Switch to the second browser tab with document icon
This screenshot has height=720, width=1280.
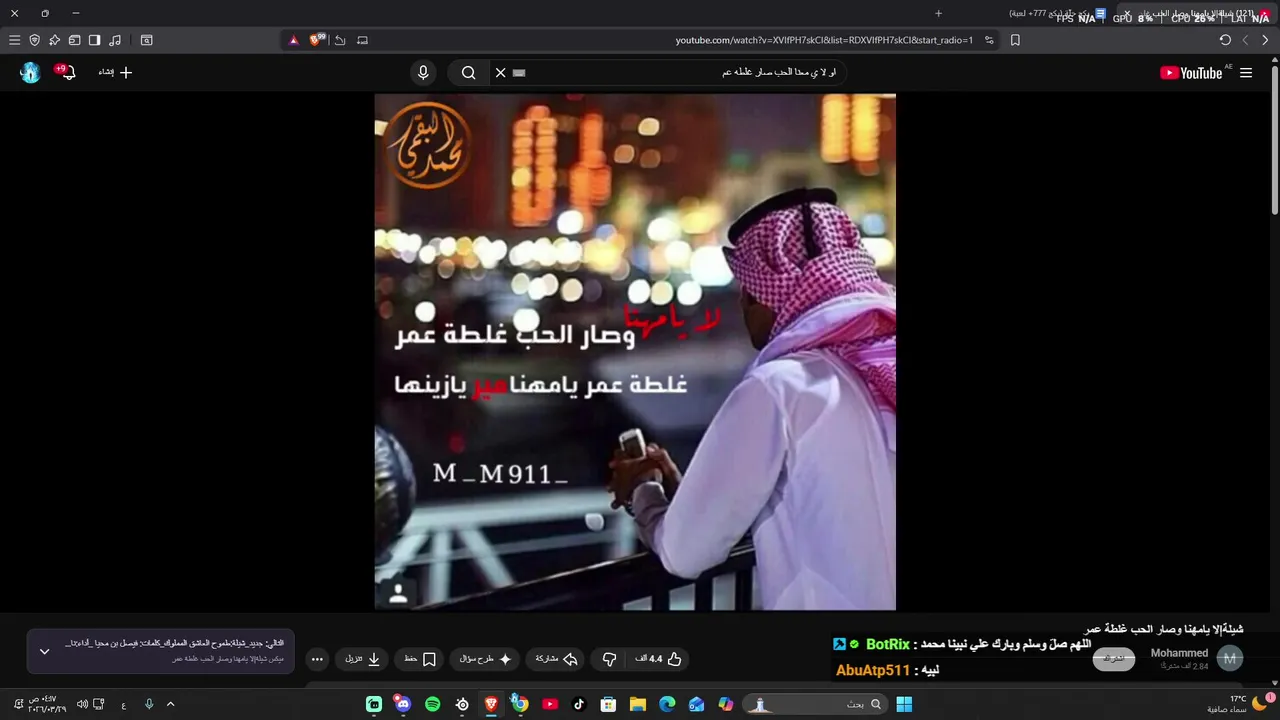click(1055, 14)
